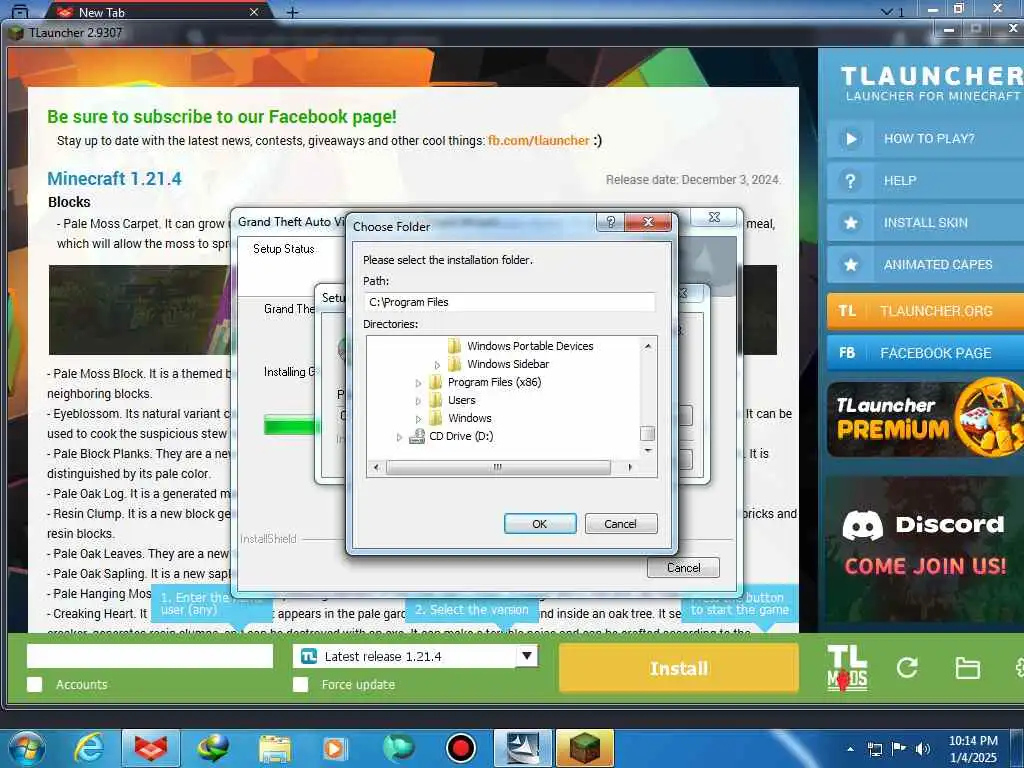1024x768 pixels.
Task: Show hidden tray icons arrow
Action: coord(850,749)
